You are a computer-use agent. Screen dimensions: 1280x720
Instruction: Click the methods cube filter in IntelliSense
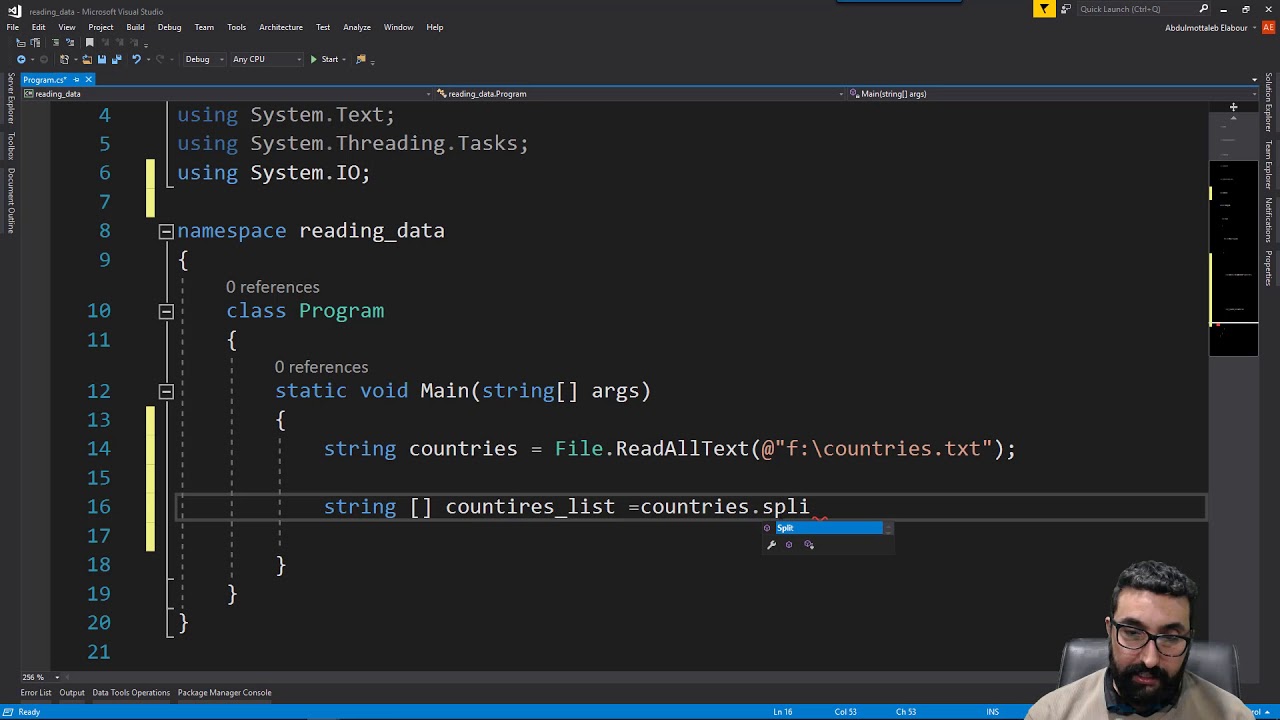789,545
